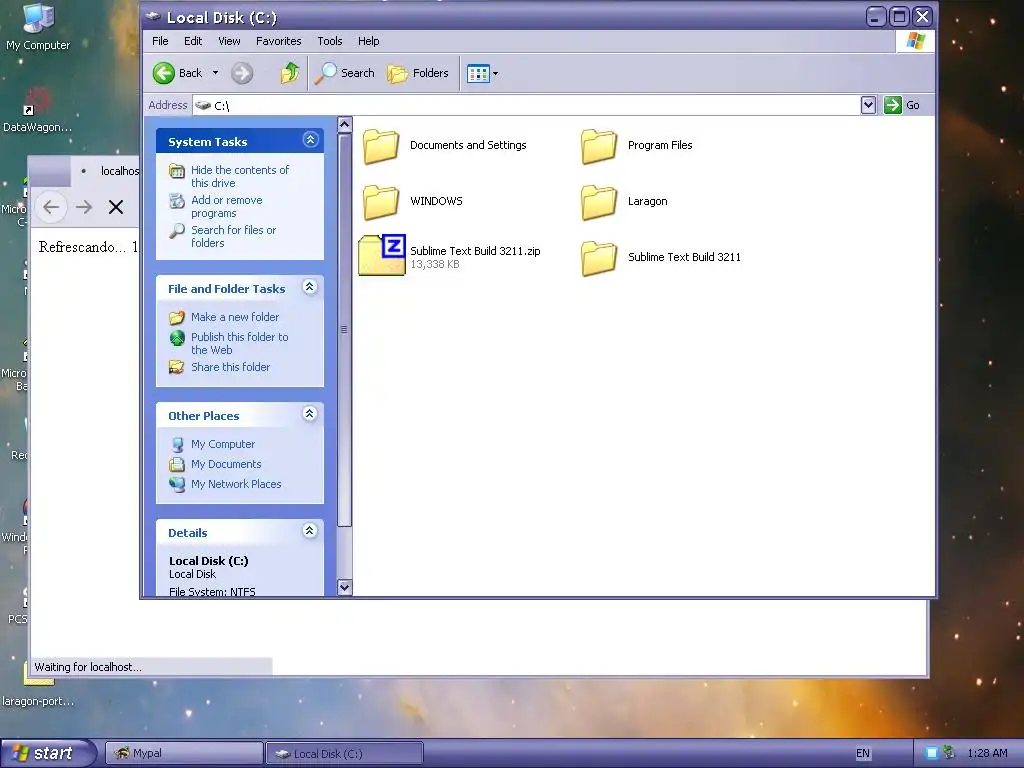Screen dimensions: 1024x768
Task: Open the Start menu
Action: click(x=47, y=753)
